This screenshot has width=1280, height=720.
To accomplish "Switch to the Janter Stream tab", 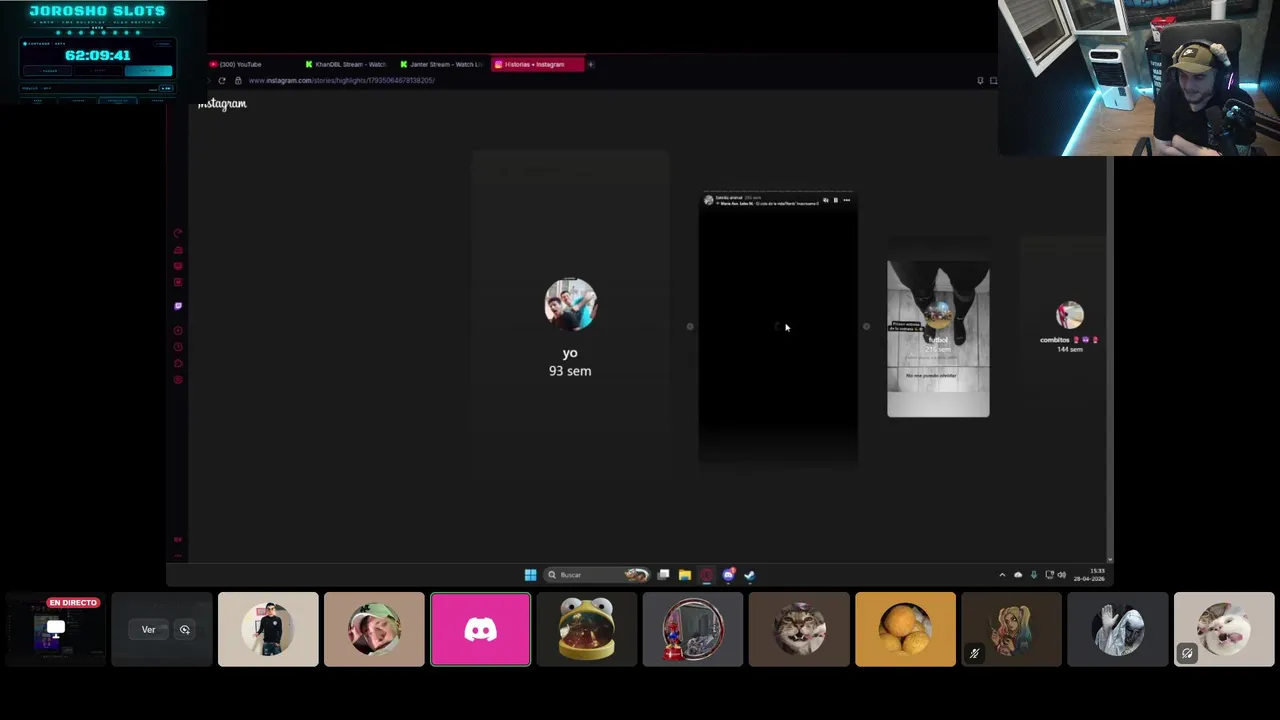I will [440, 64].
